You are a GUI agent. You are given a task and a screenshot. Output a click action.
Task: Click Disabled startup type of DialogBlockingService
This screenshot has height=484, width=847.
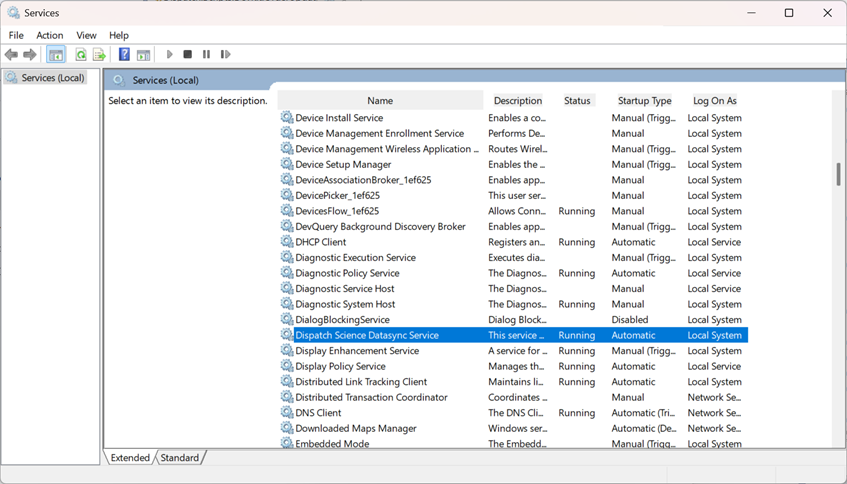[x=630, y=319]
